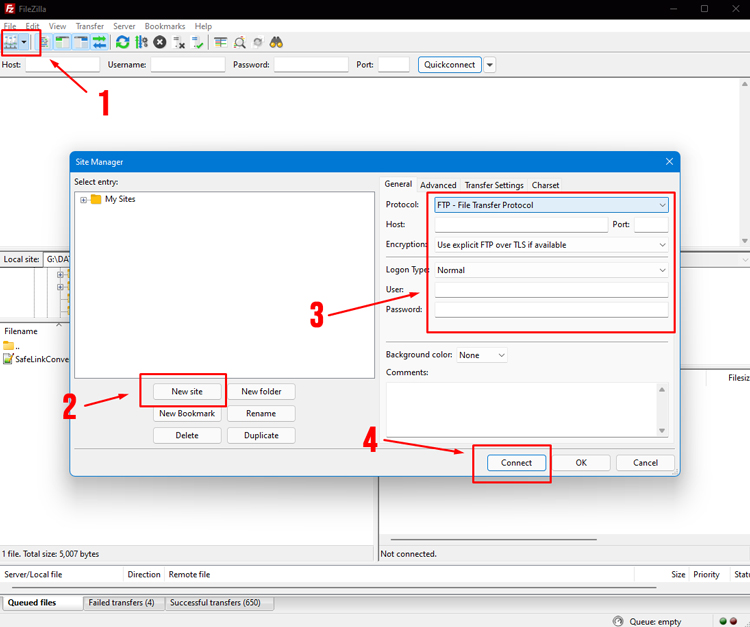Open the Server menu
Image resolution: width=750 pixels, height=627 pixels.
(124, 26)
